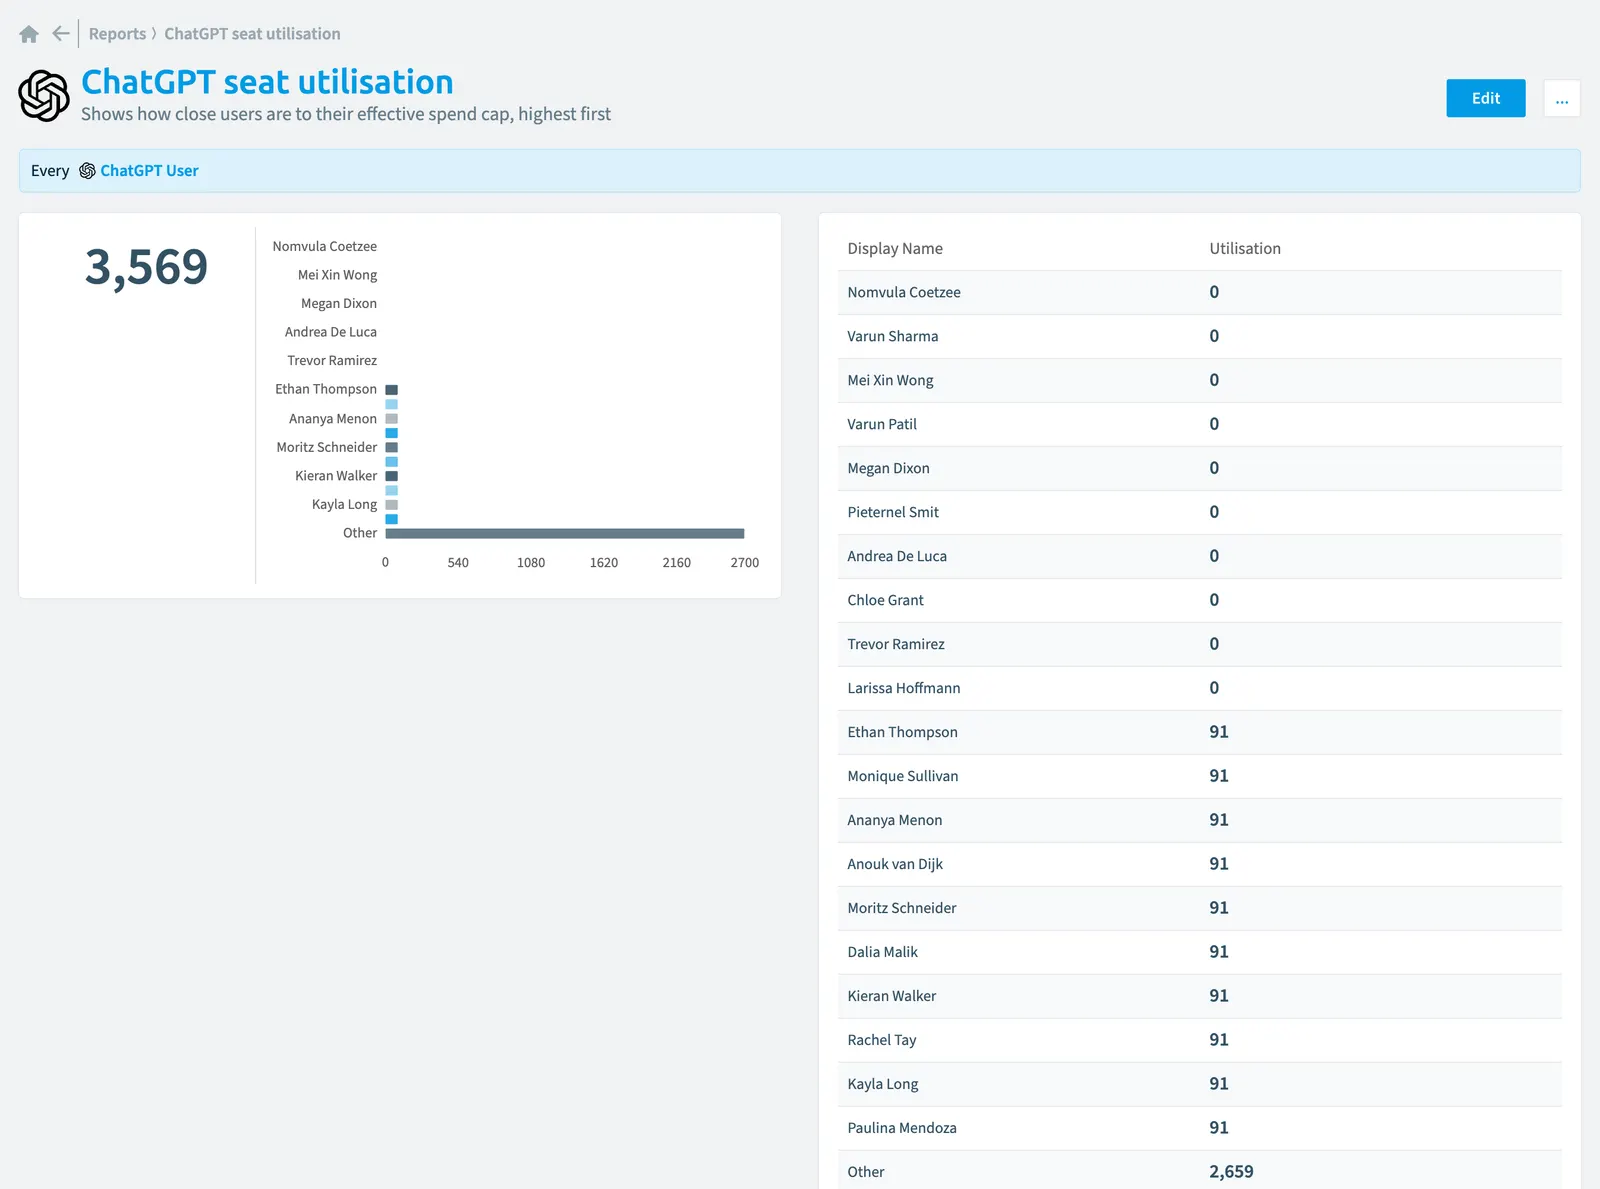Click the small ChatGPT icon in filter bar
Image resolution: width=1600 pixels, height=1189 pixels.
(87, 171)
